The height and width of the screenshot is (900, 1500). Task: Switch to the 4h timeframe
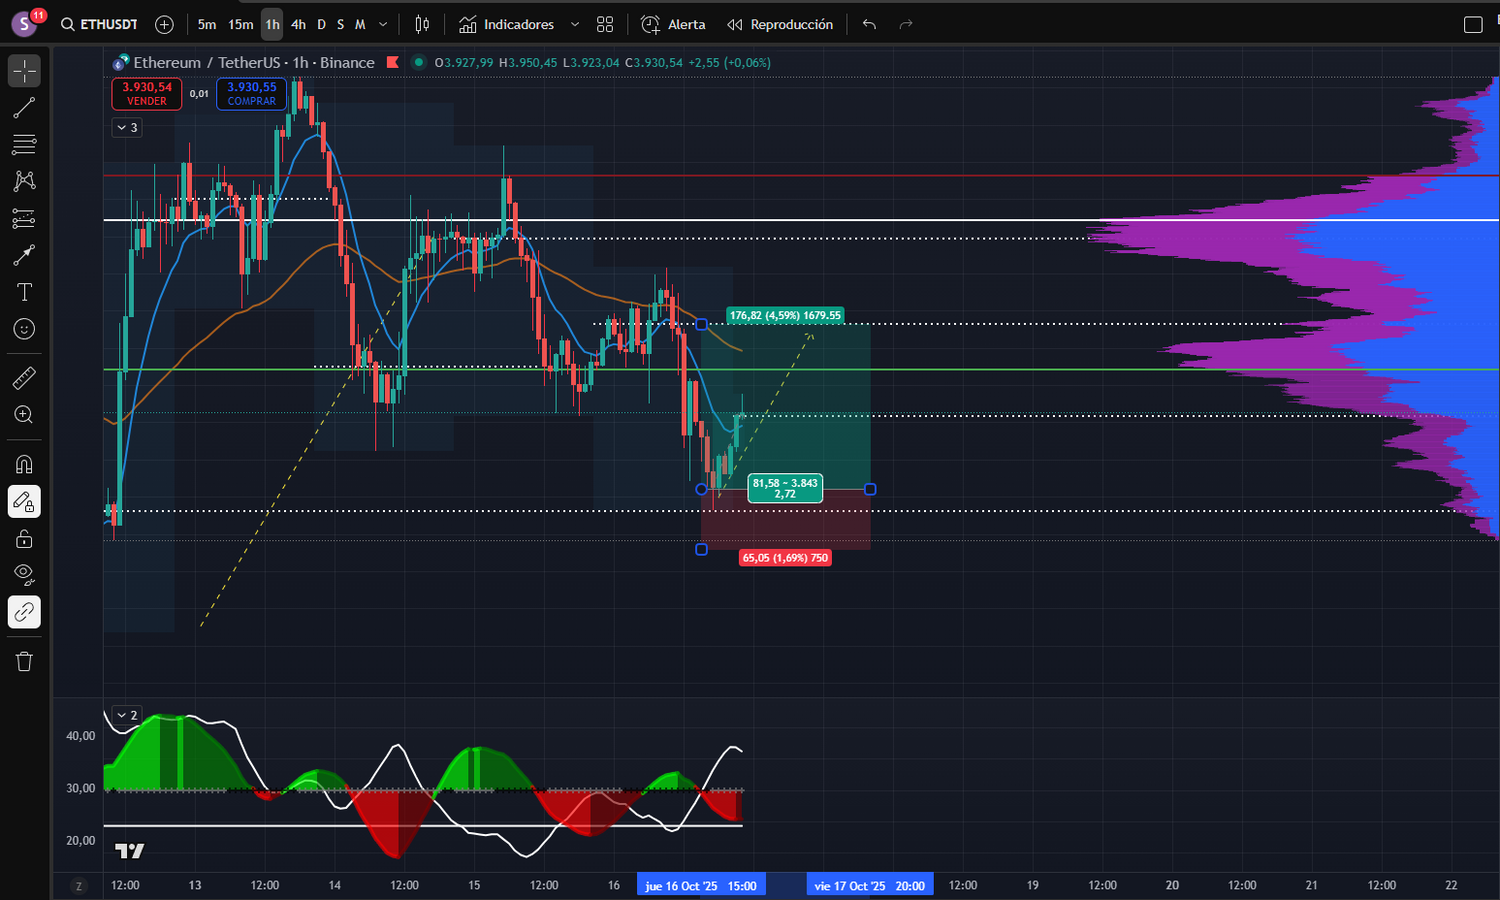coord(298,24)
